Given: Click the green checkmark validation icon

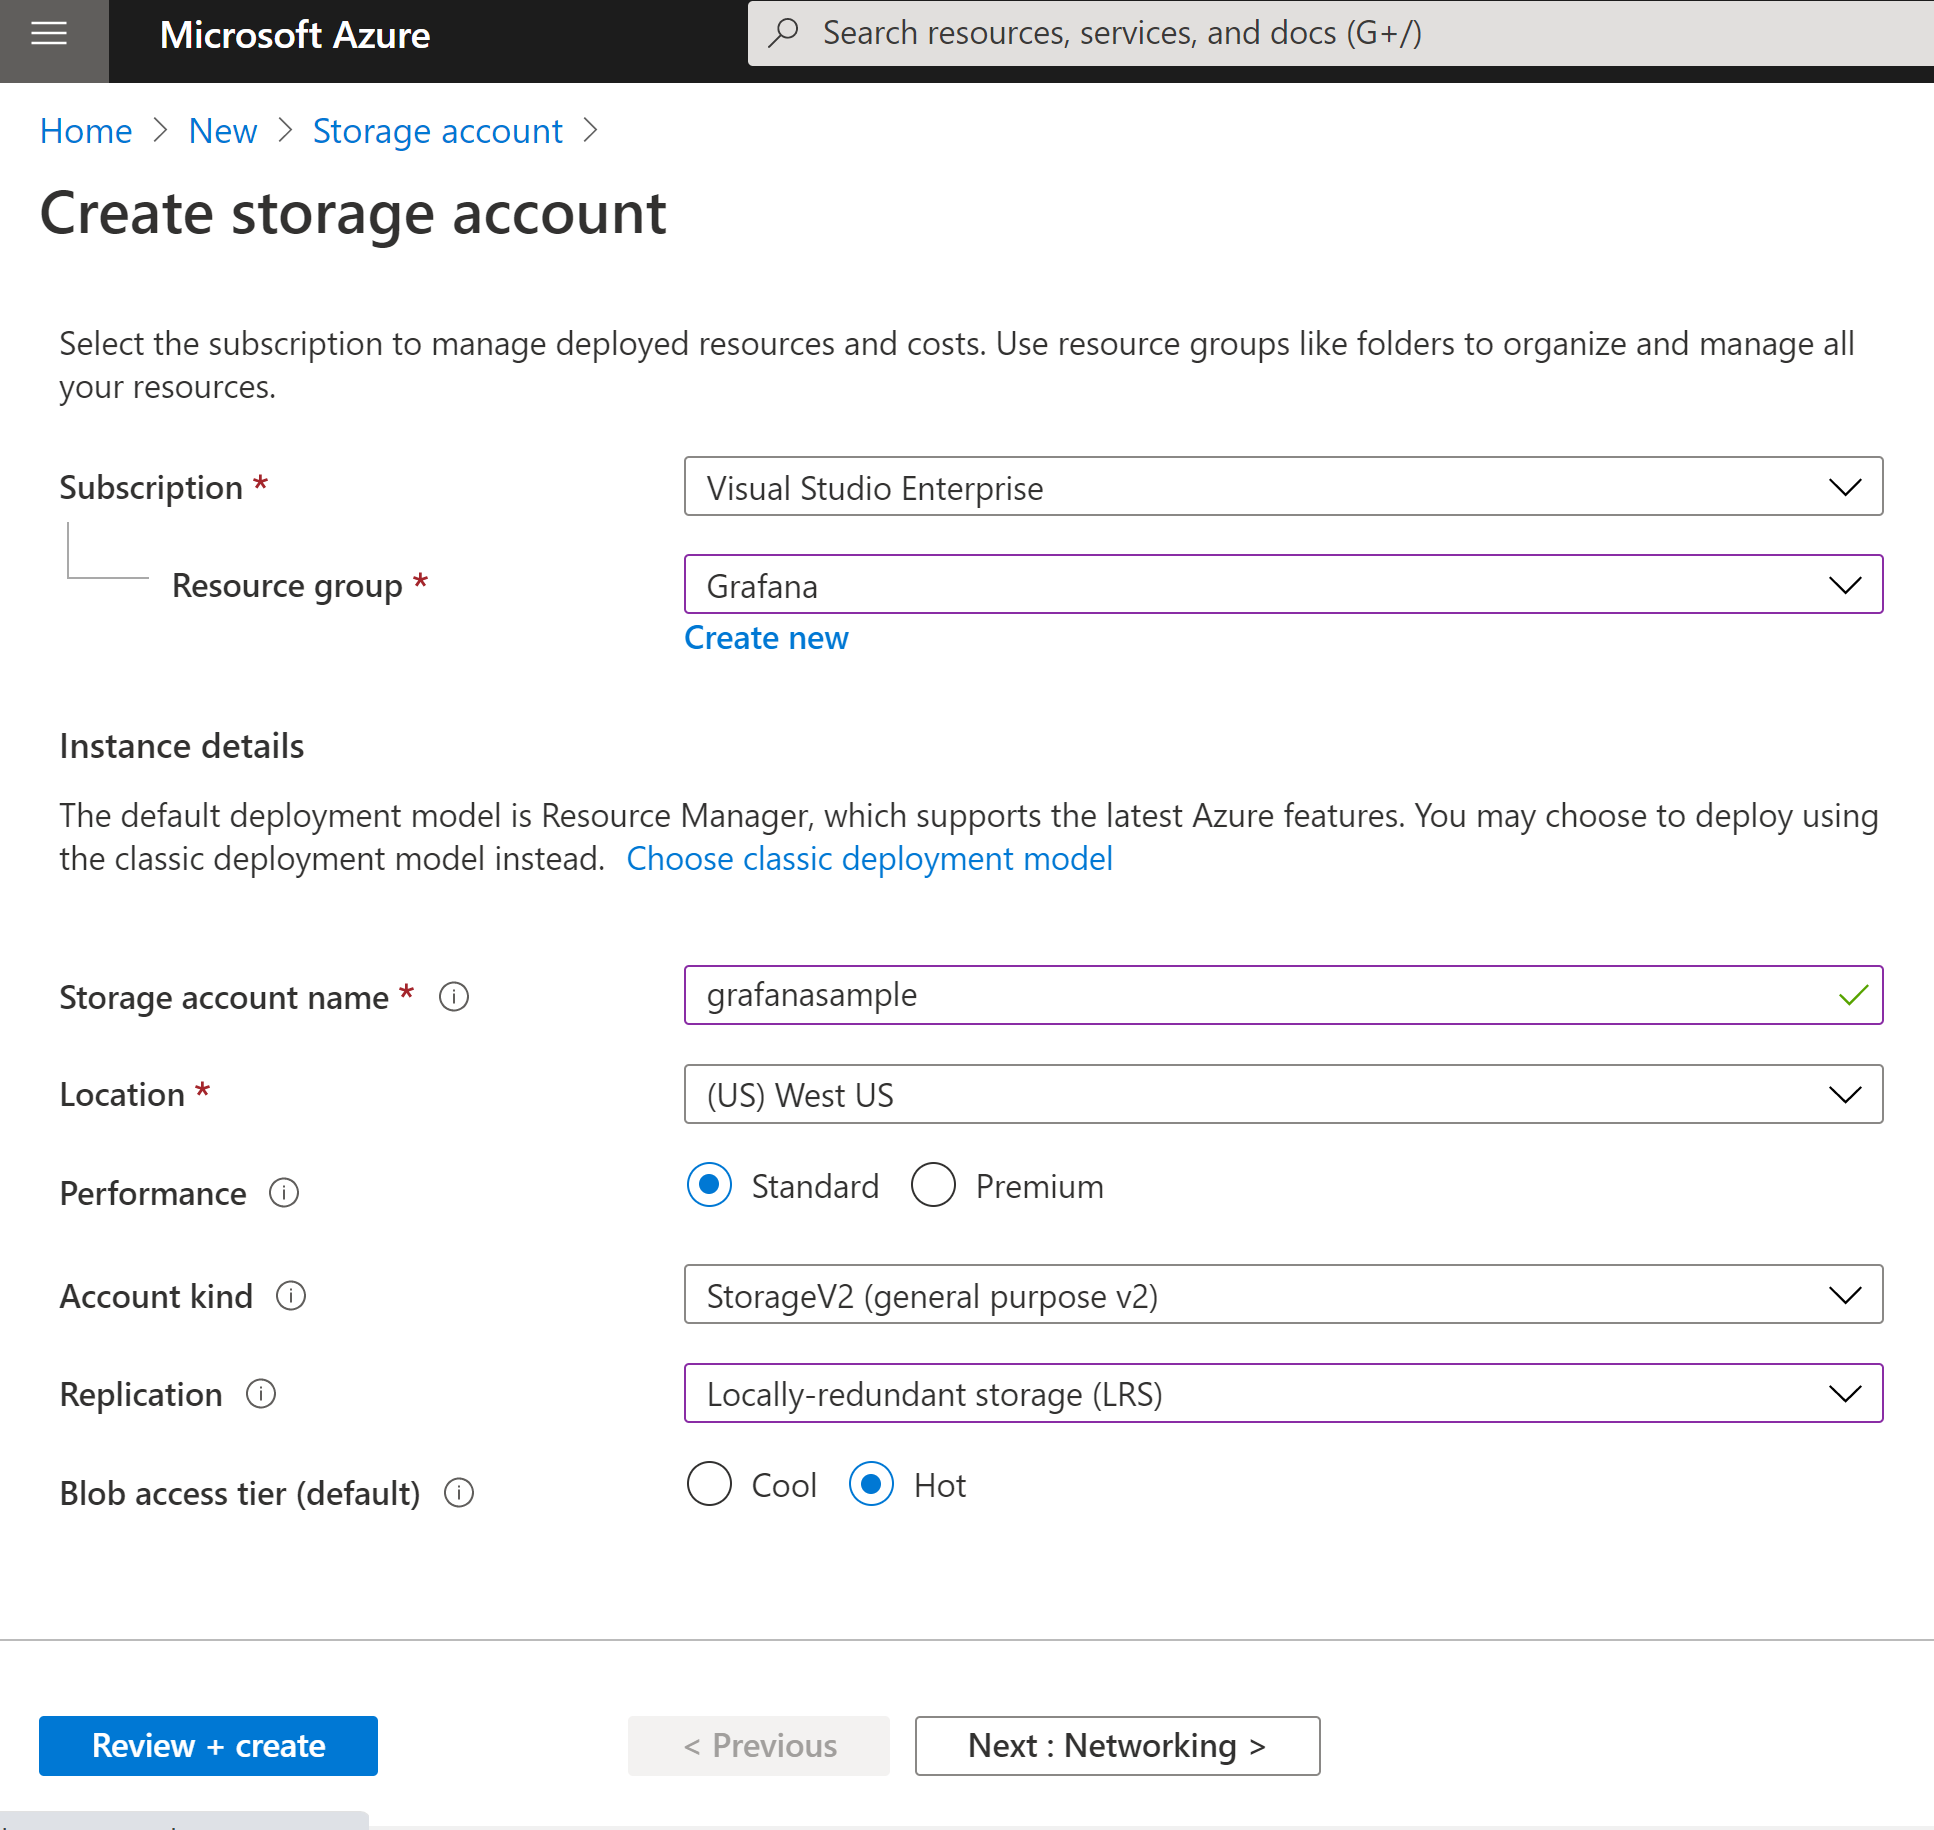Looking at the screenshot, I should click(x=1853, y=995).
